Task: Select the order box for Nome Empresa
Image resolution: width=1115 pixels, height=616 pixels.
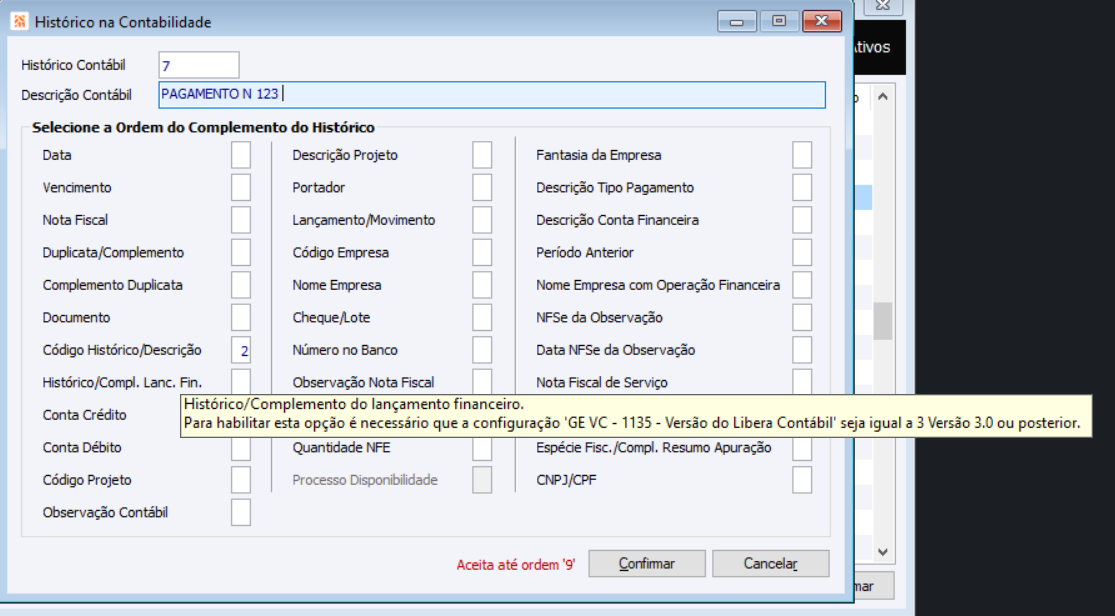Action: (x=481, y=285)
